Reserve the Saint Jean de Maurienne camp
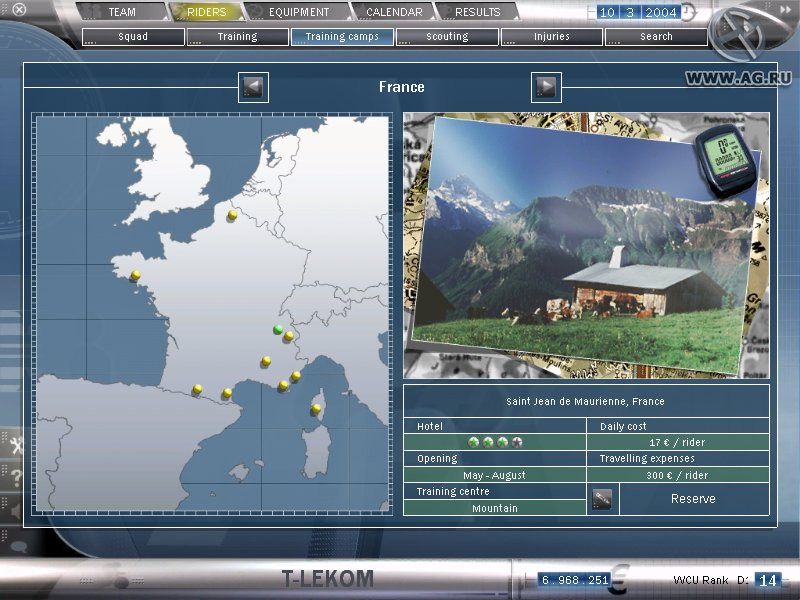The width and height of the screenshot is (800, 600). 693,499
